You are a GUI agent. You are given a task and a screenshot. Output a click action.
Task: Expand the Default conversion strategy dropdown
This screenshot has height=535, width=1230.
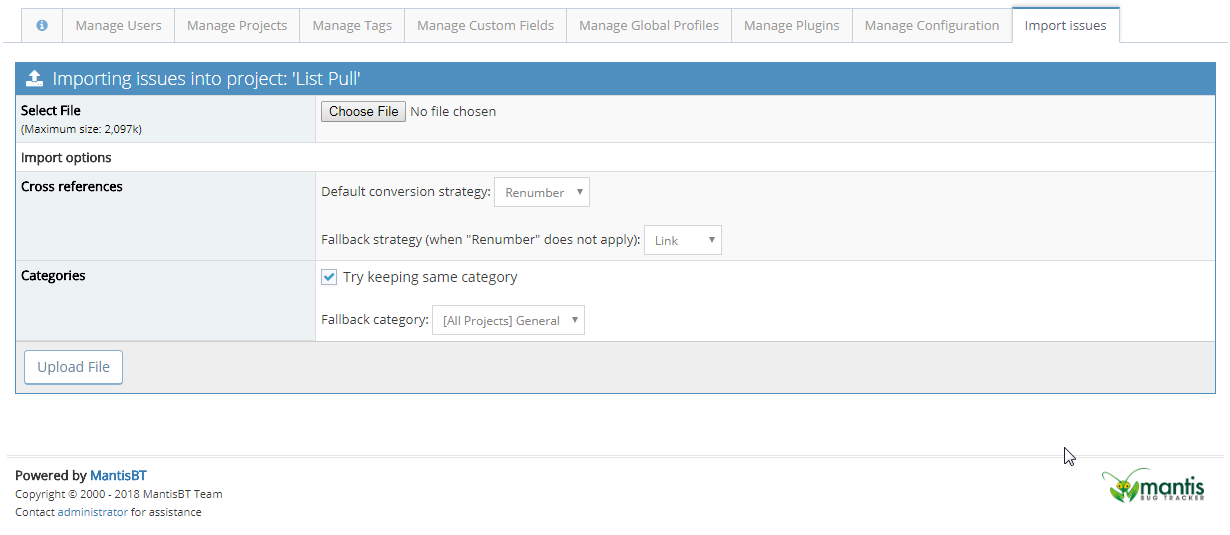point(541,192)
